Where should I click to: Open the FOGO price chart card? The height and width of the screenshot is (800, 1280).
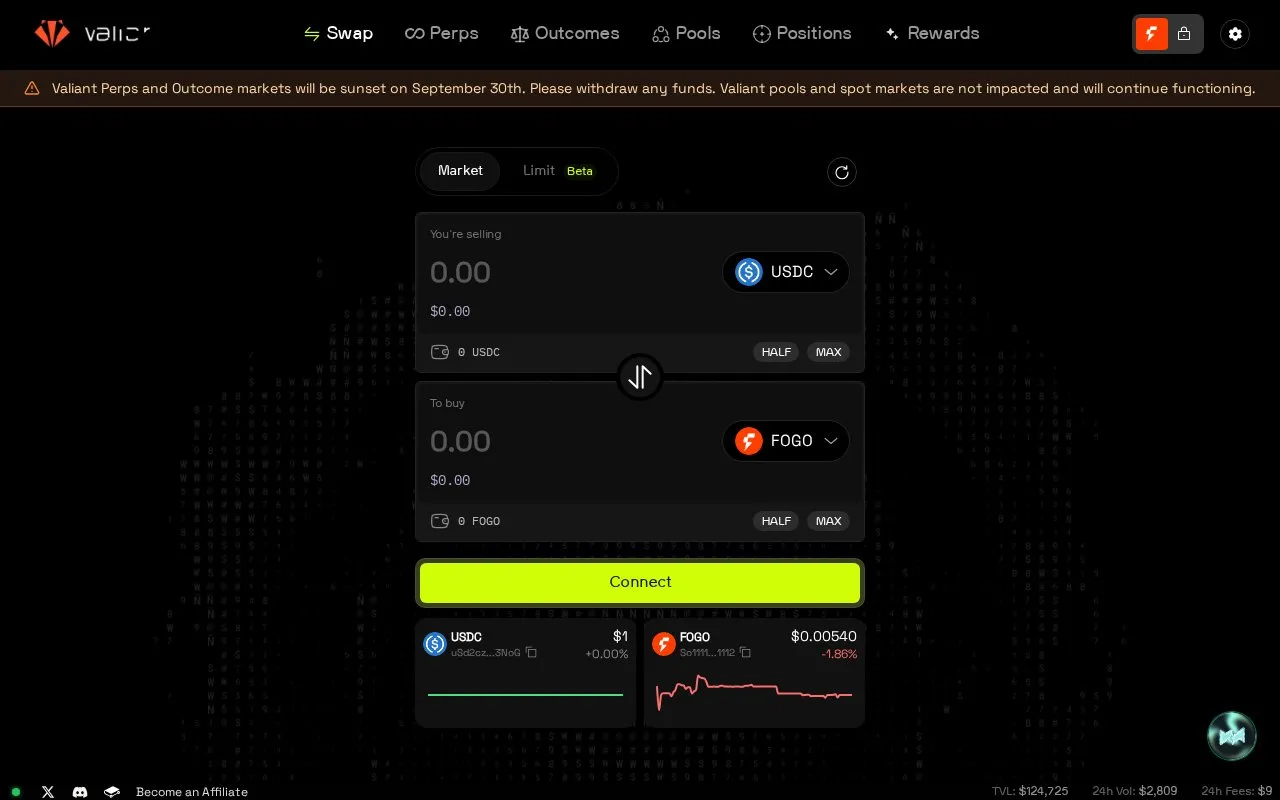point(754,672)
